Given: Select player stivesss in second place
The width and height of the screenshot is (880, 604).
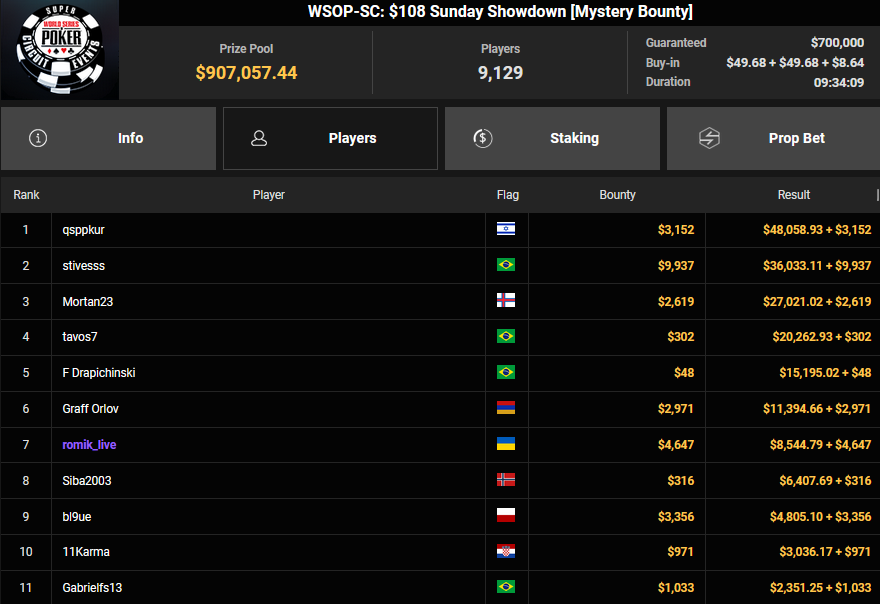Looking at the screenshot, I should 83,265.
